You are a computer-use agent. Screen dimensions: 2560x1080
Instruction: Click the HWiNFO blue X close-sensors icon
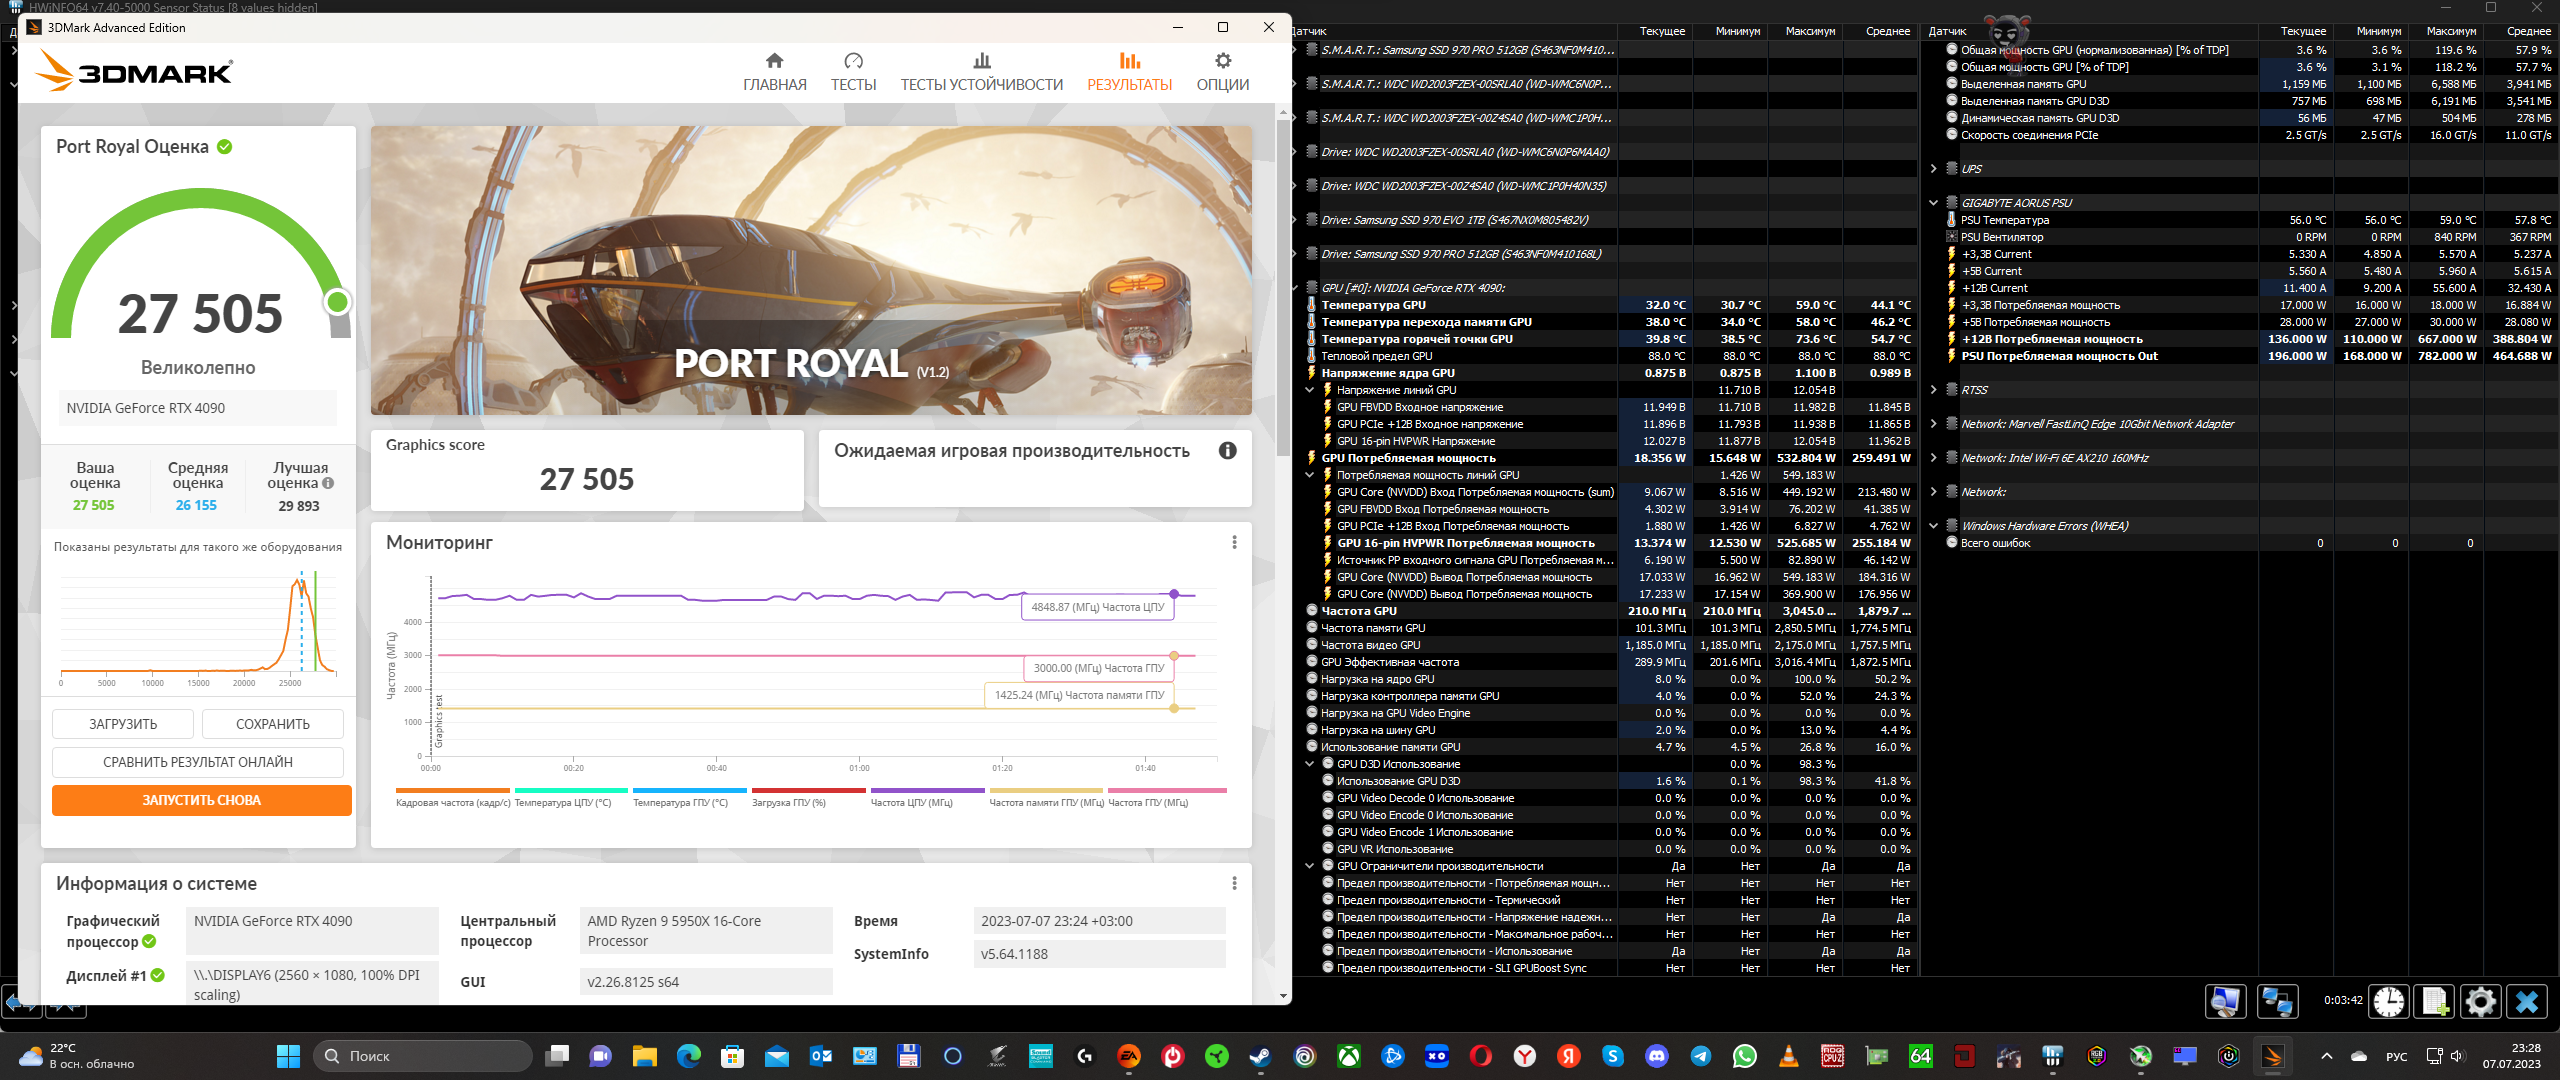click(x=2527, y=1001)
